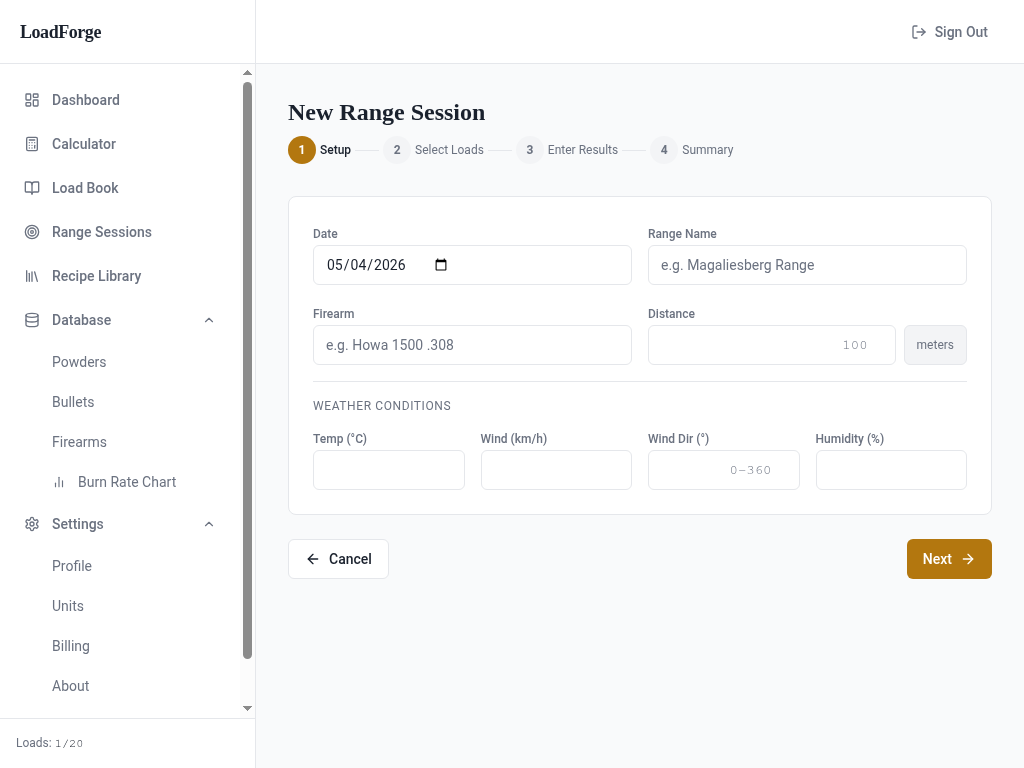
Task: Focus the Firearm input field
Action: point(472,345)
